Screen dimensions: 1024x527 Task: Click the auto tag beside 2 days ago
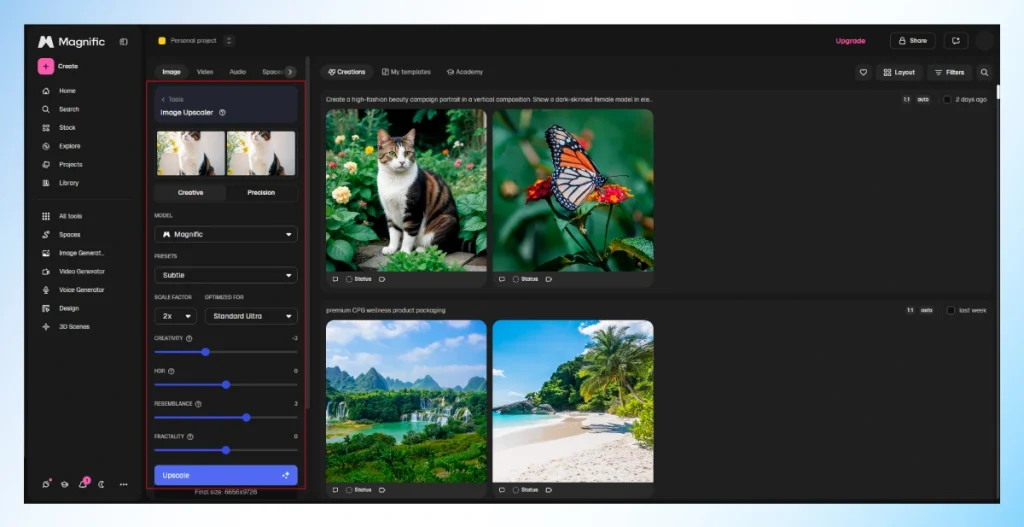923,99
